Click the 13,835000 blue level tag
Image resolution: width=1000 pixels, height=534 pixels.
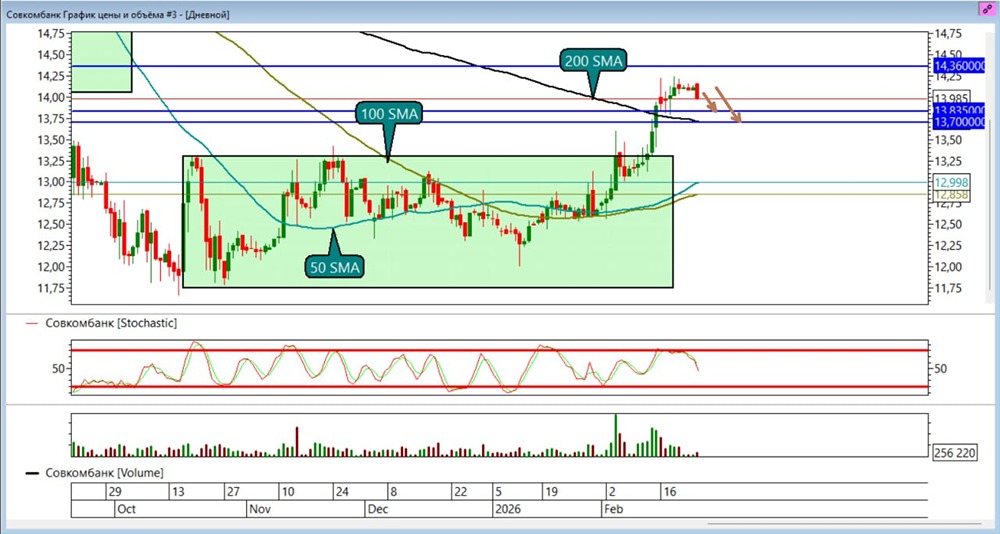pos(959,110)
